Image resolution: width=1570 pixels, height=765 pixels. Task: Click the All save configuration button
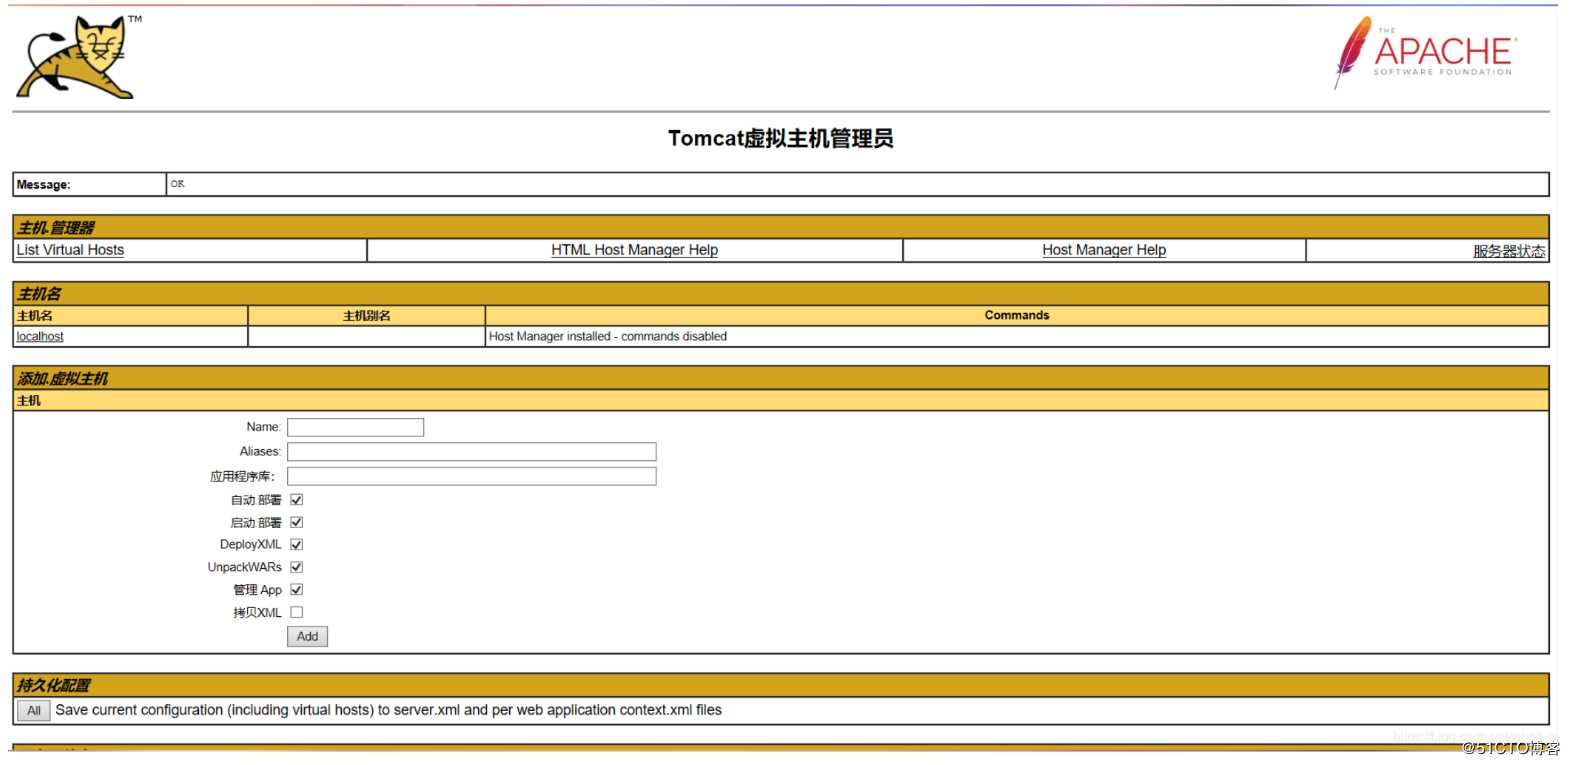point(33,711)
